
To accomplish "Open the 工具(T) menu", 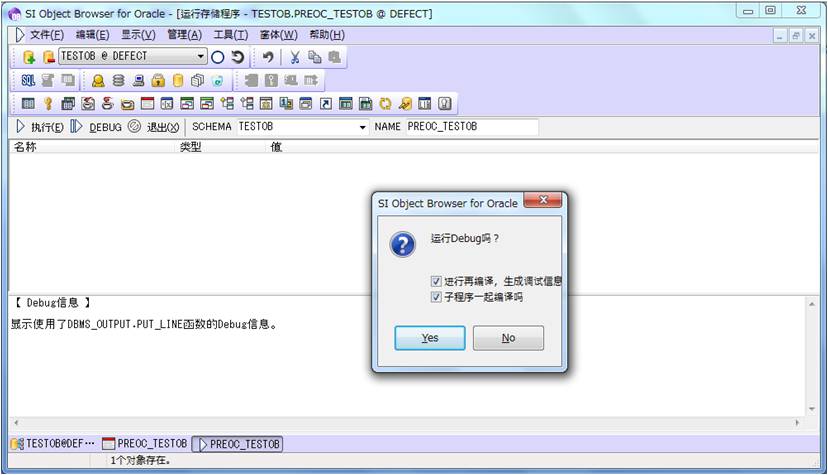I will click(x=230, y=35).
